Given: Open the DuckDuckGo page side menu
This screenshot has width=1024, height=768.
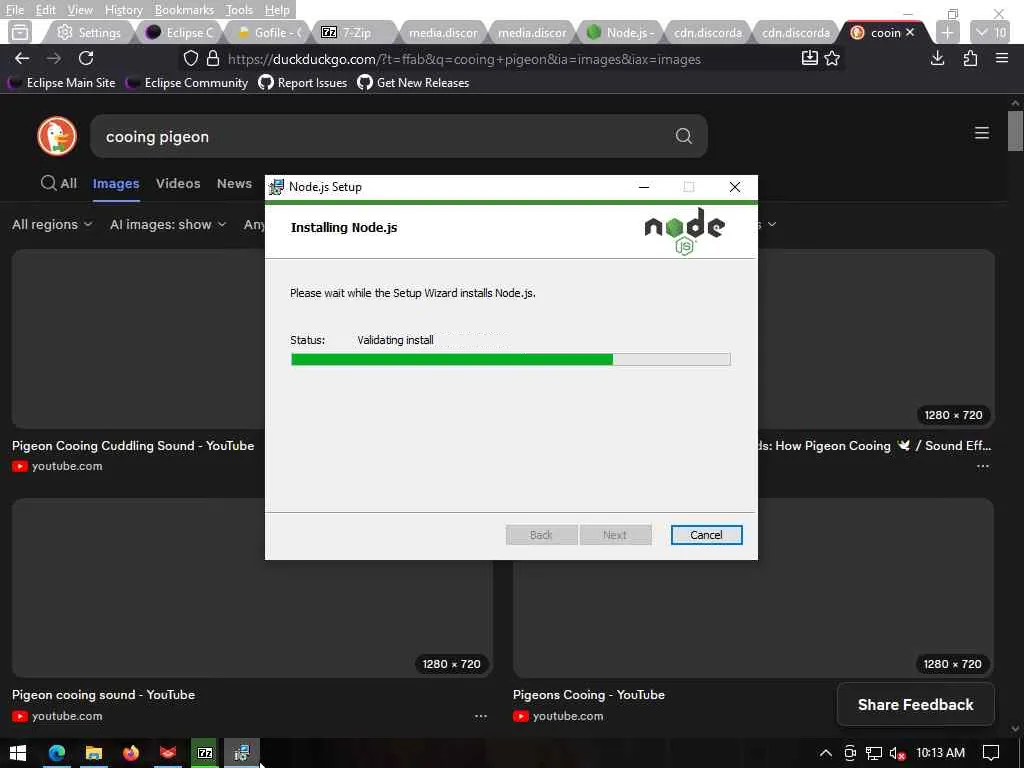Looking at the screenshot, I should [x=982, y=133].
